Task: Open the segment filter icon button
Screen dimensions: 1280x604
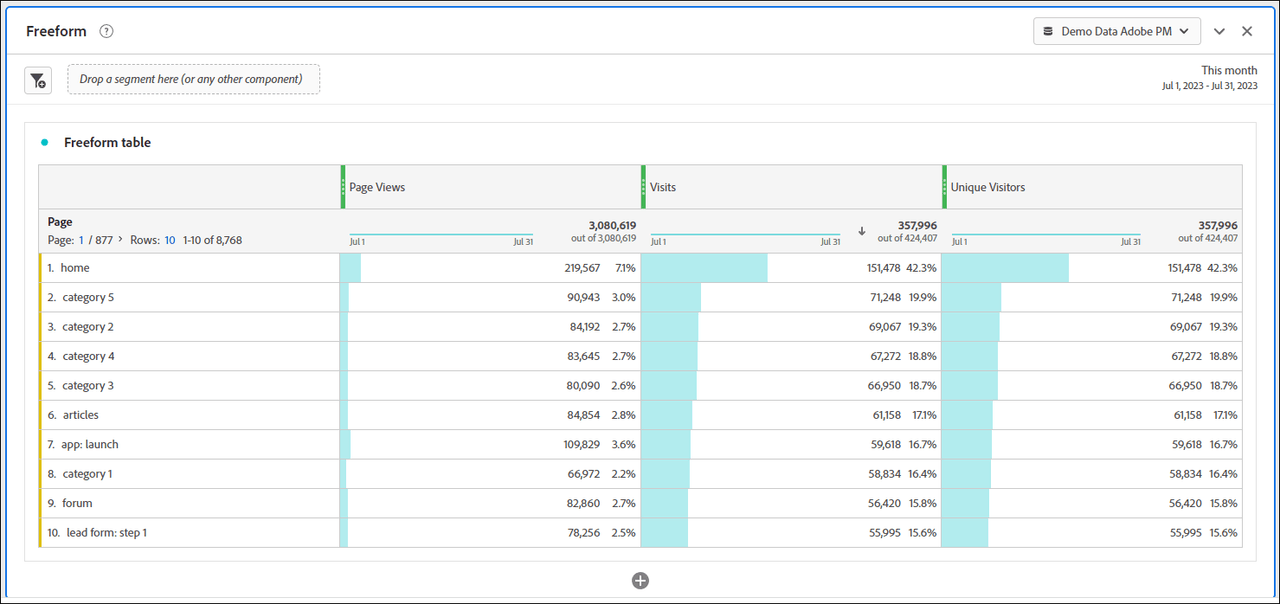Action: coord(38,80)
